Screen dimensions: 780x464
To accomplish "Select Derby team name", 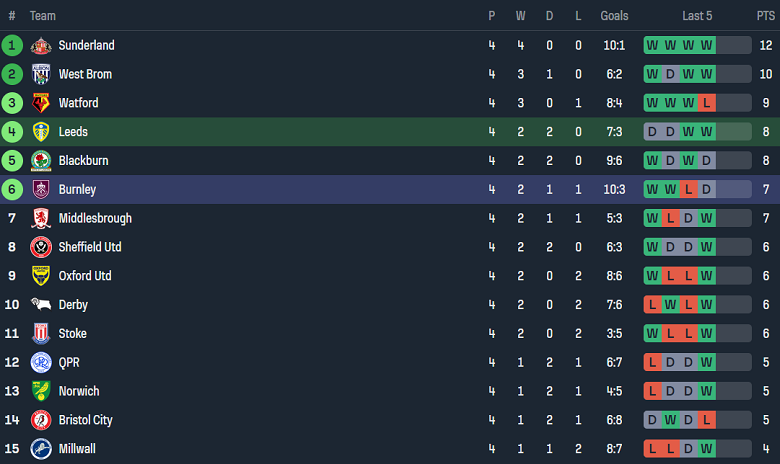I will tap(73, 305).
